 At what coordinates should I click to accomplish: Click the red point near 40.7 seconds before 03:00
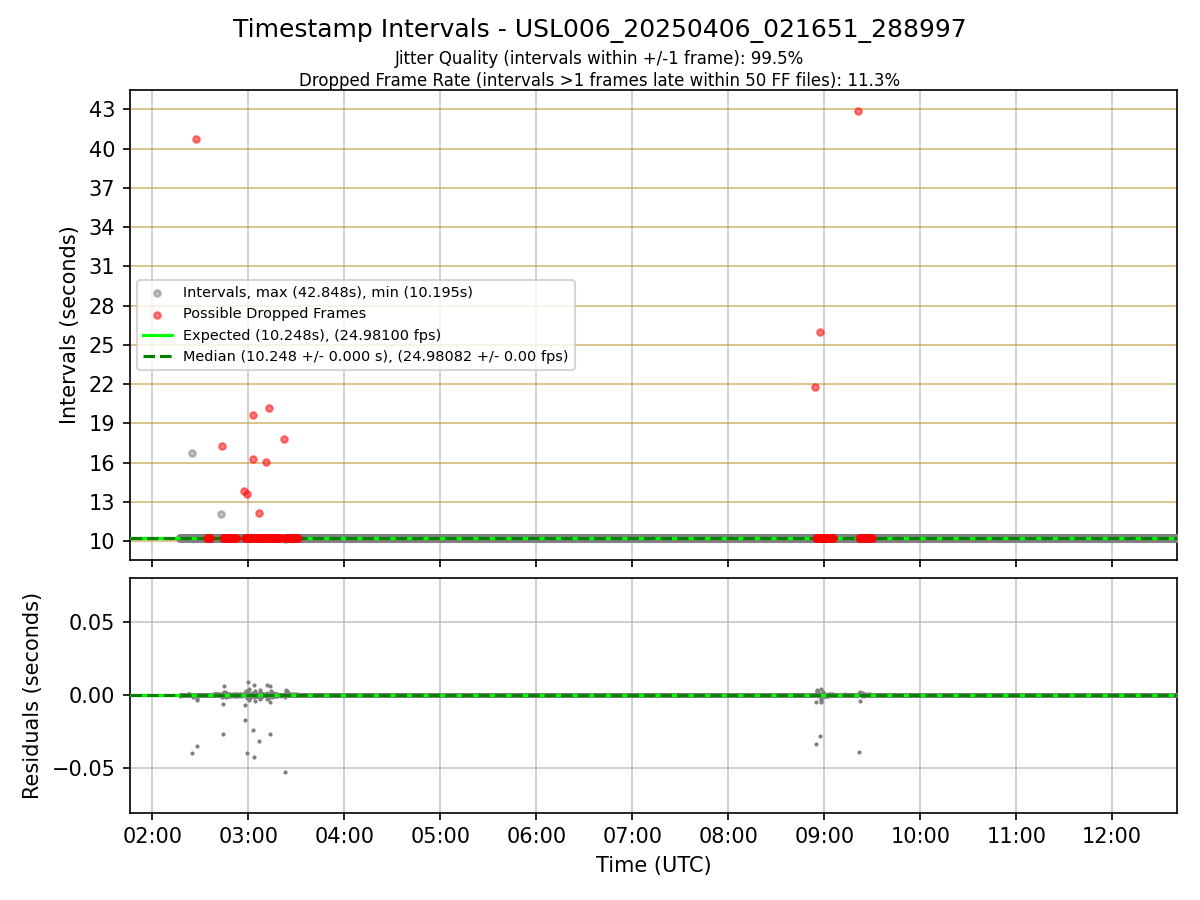pyautogui.click(x=196, y=139)
